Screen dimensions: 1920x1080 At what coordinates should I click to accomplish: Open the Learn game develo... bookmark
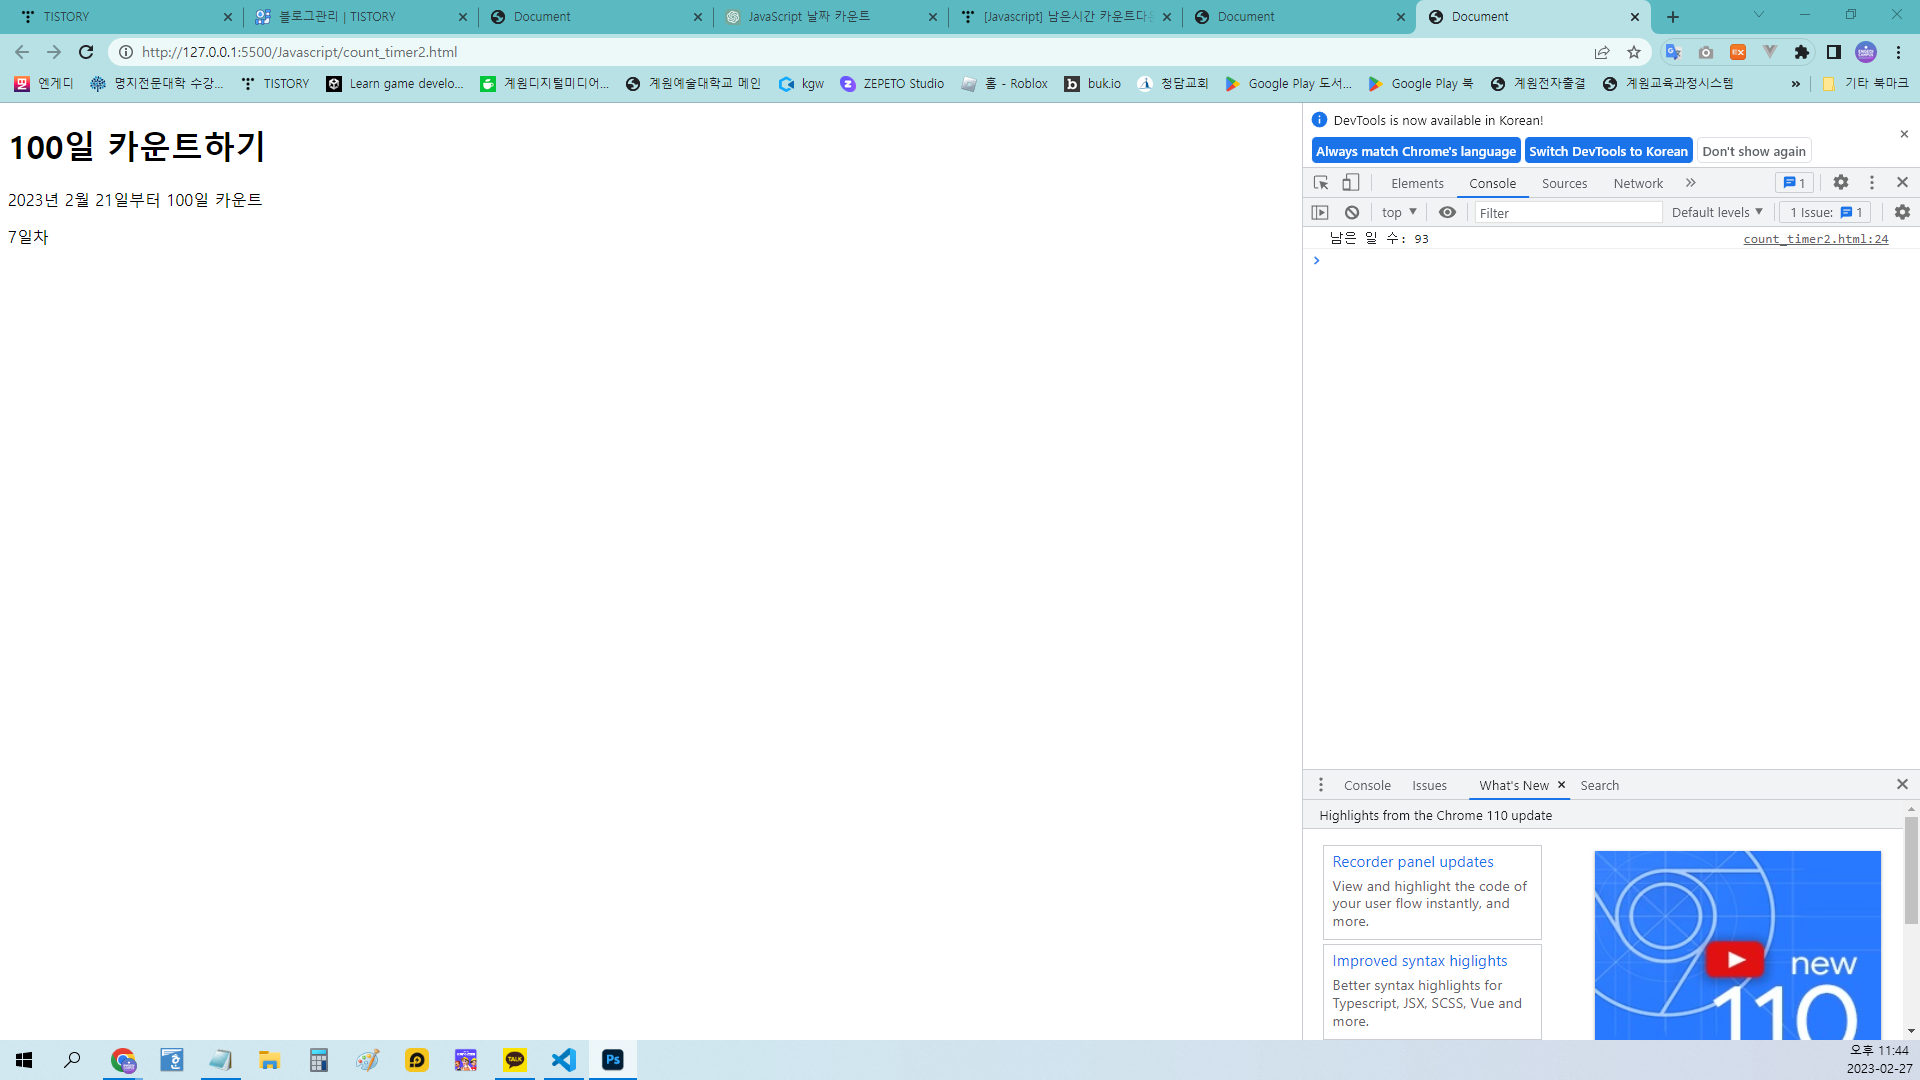(x=394, y=84)
